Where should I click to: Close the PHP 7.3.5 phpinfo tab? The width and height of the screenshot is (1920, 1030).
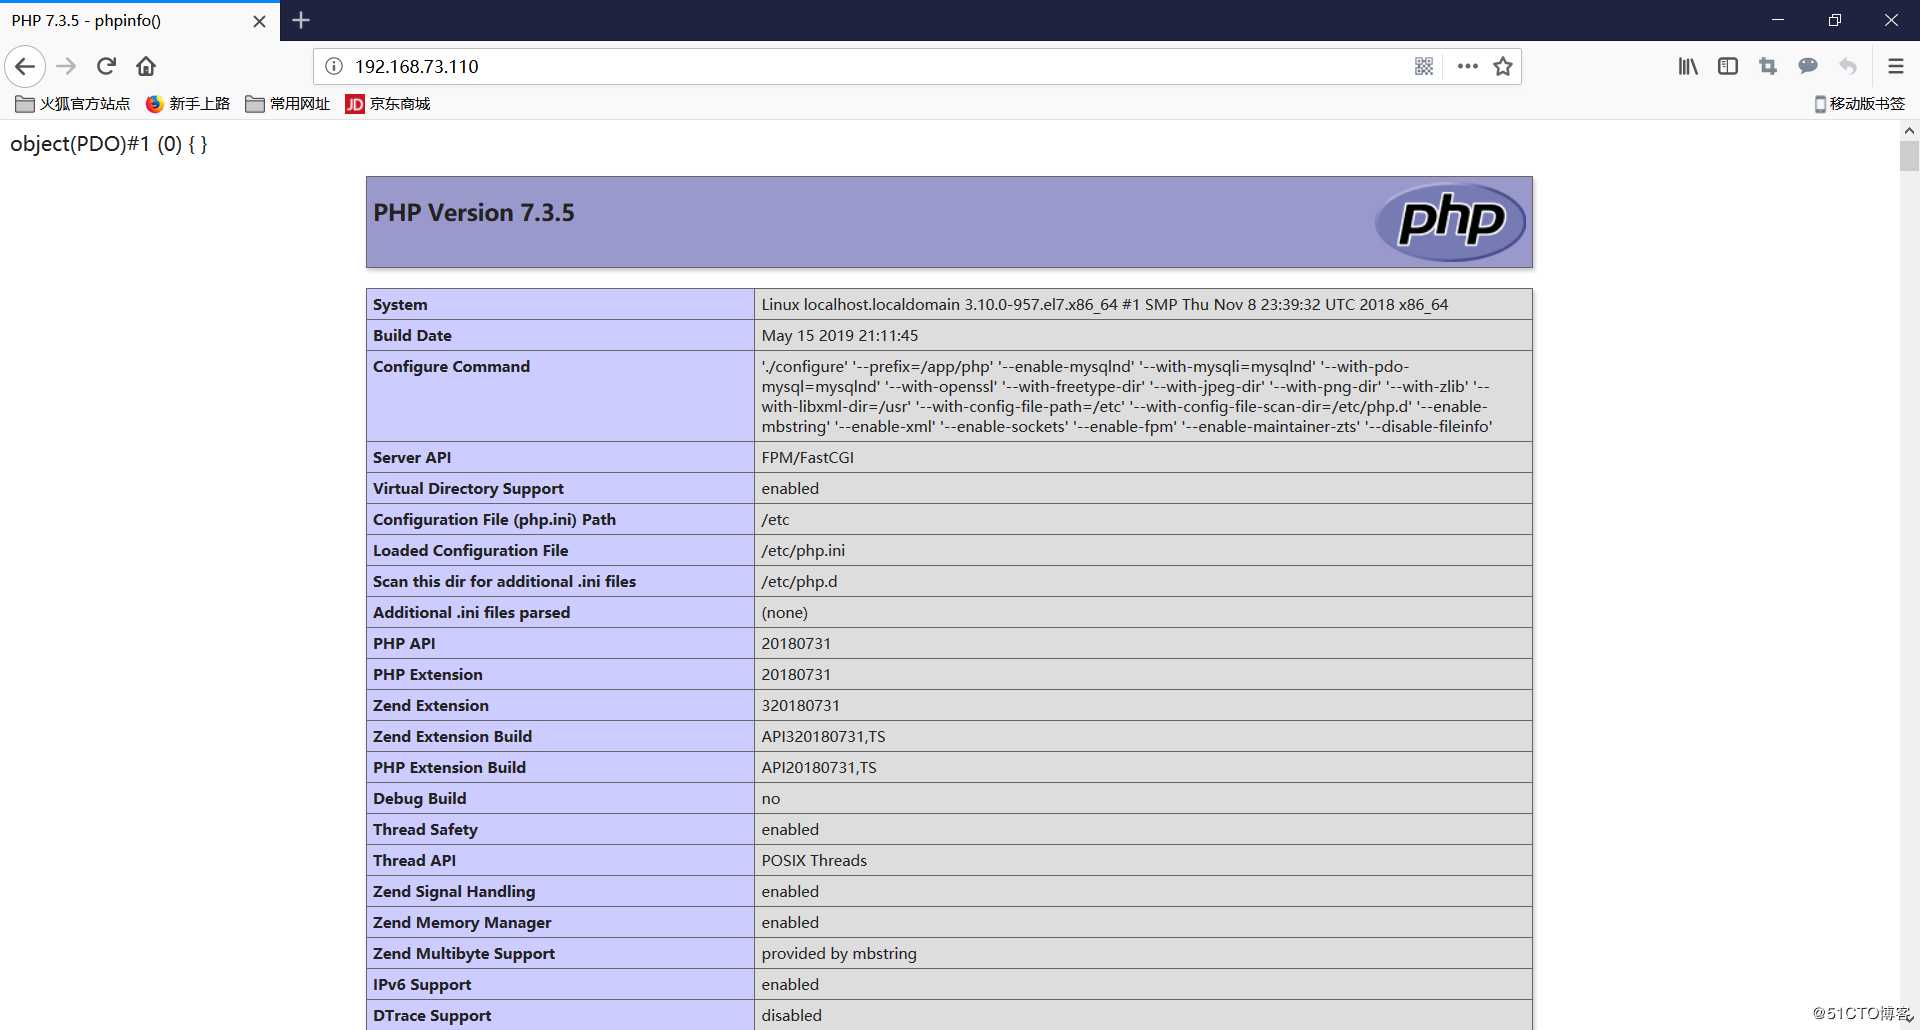tap(259, 21)
